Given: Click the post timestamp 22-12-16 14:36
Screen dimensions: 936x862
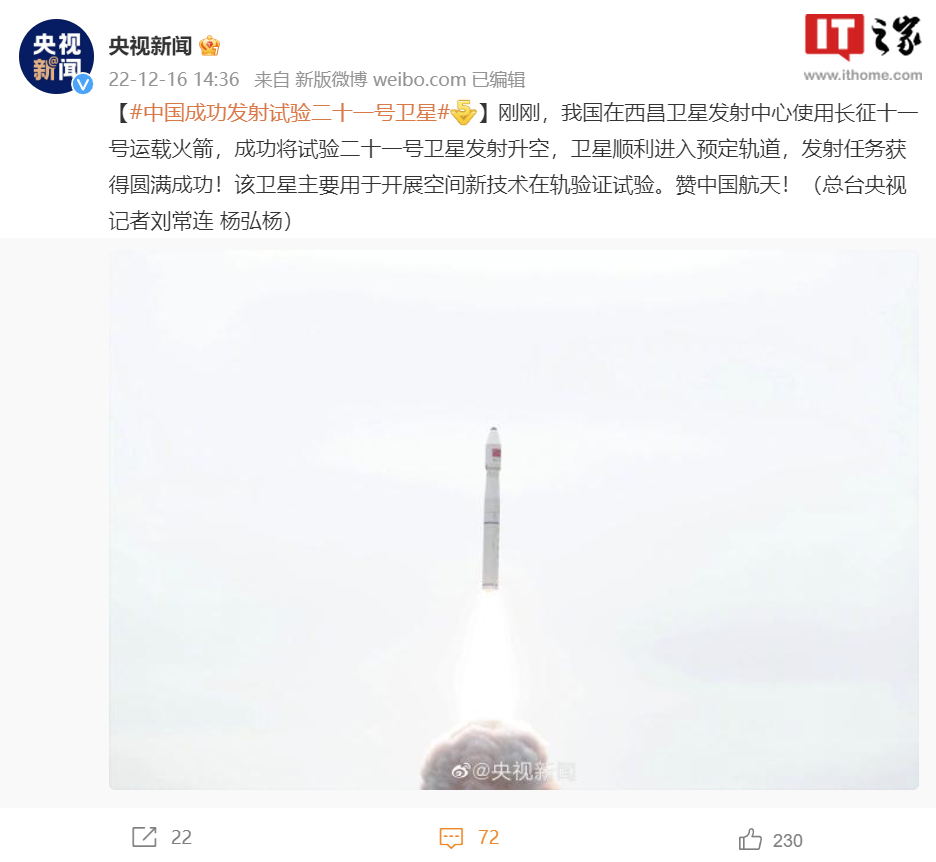Looking at the screenshot, I should point(174,79).
